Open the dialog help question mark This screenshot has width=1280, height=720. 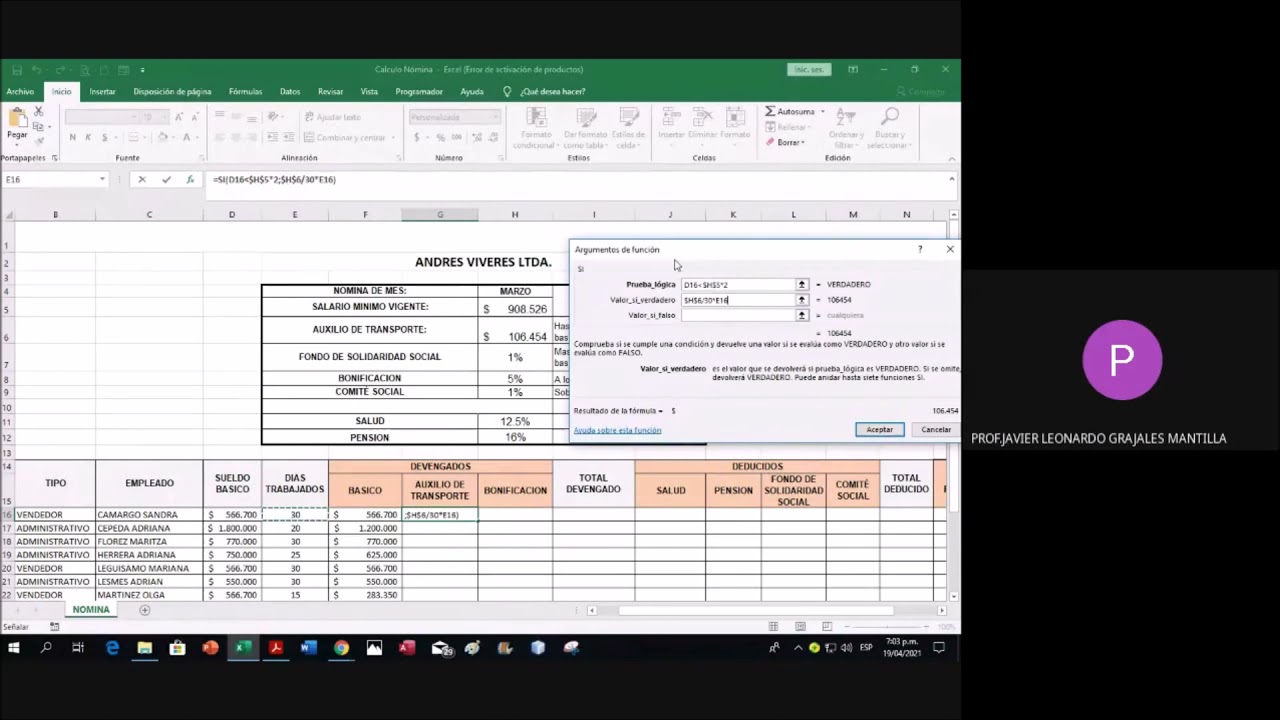920,249
